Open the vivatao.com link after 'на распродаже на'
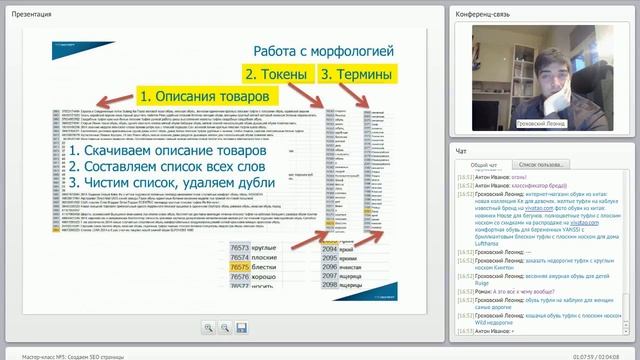 [584, 223]
